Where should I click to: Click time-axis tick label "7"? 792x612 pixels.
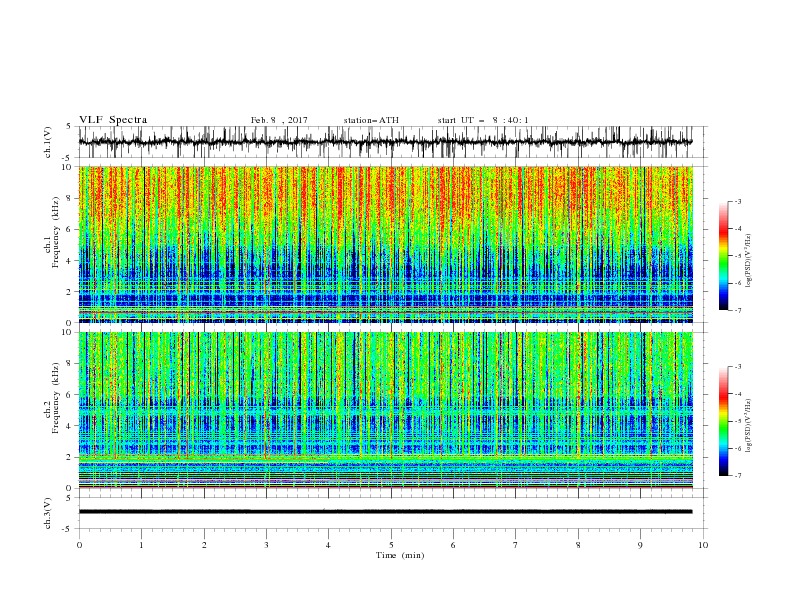(x=516, y=545)
